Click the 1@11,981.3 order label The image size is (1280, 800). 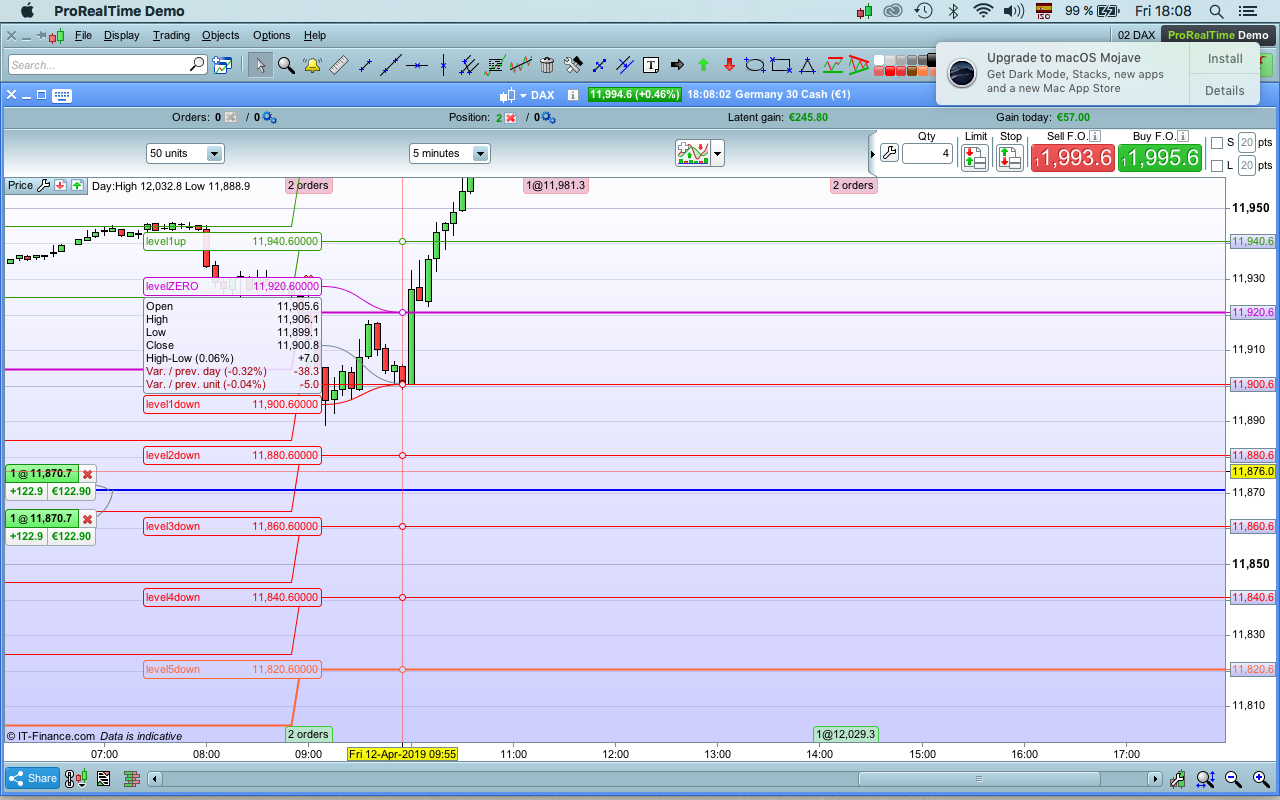[x=556, y=185]
